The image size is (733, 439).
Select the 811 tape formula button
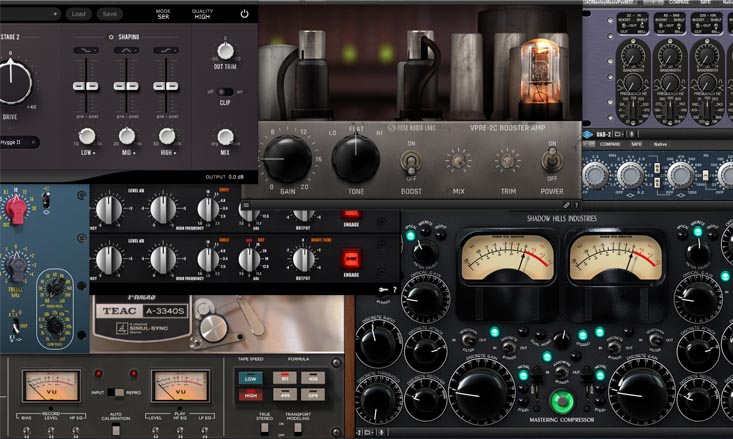pyautogui.click(x=285, y=378)
